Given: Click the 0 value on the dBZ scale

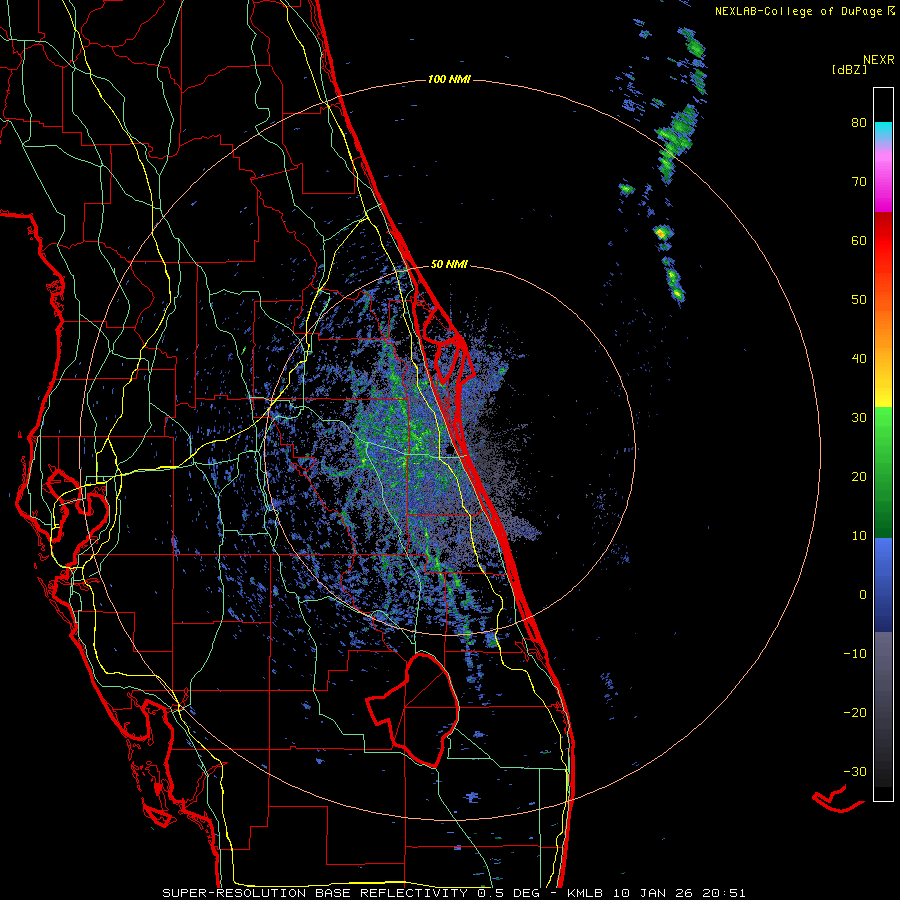Looking at the screenshot, I should [863, 595].
